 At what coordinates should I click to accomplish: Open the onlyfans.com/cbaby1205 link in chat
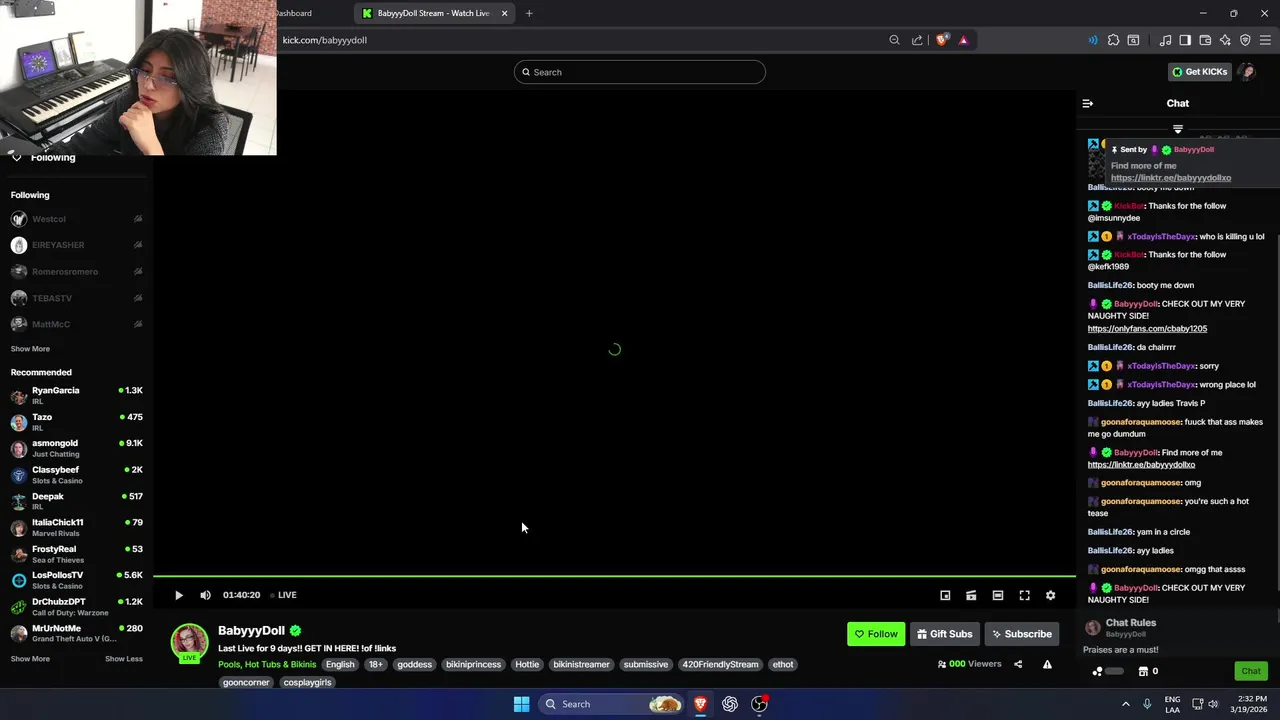(x=1147, y=328)
